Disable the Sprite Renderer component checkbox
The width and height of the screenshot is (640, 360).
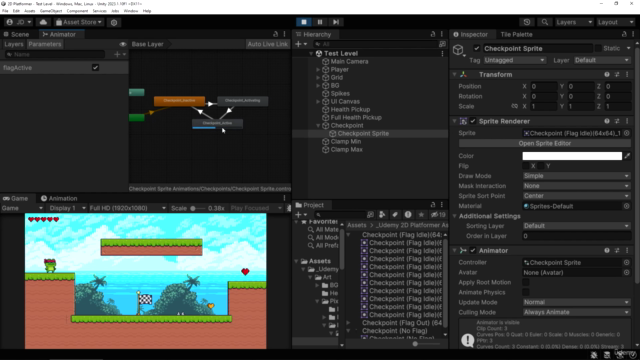click(473, 121)
